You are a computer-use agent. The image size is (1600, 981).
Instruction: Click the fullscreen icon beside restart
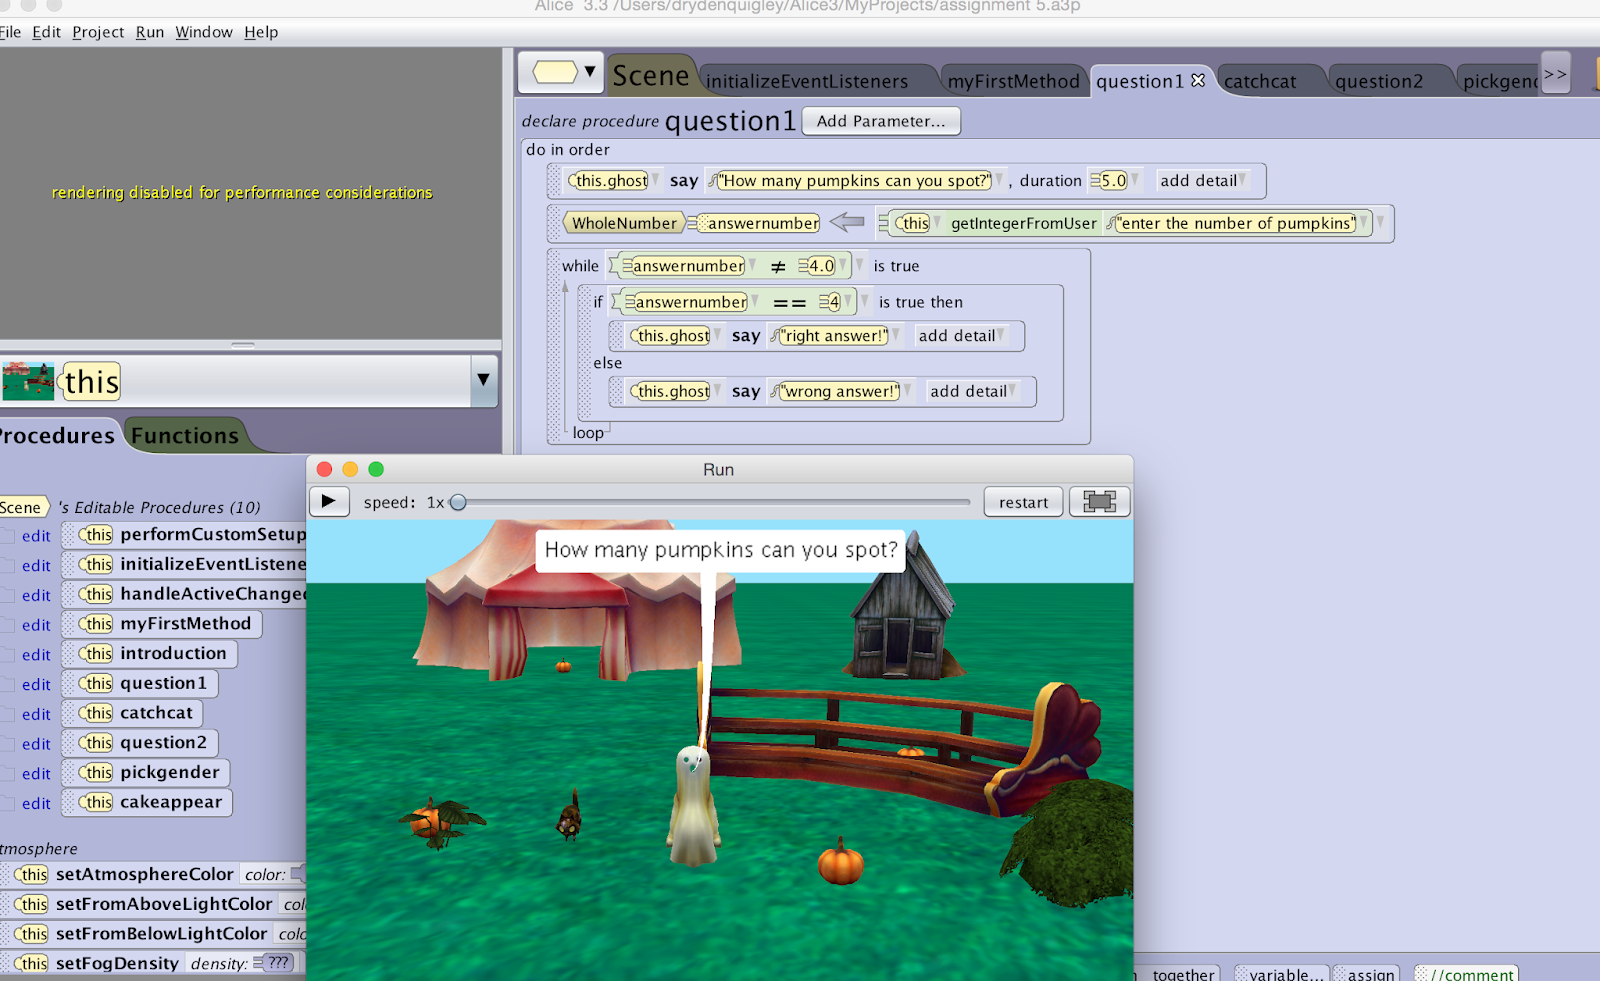pos(1099,502)
